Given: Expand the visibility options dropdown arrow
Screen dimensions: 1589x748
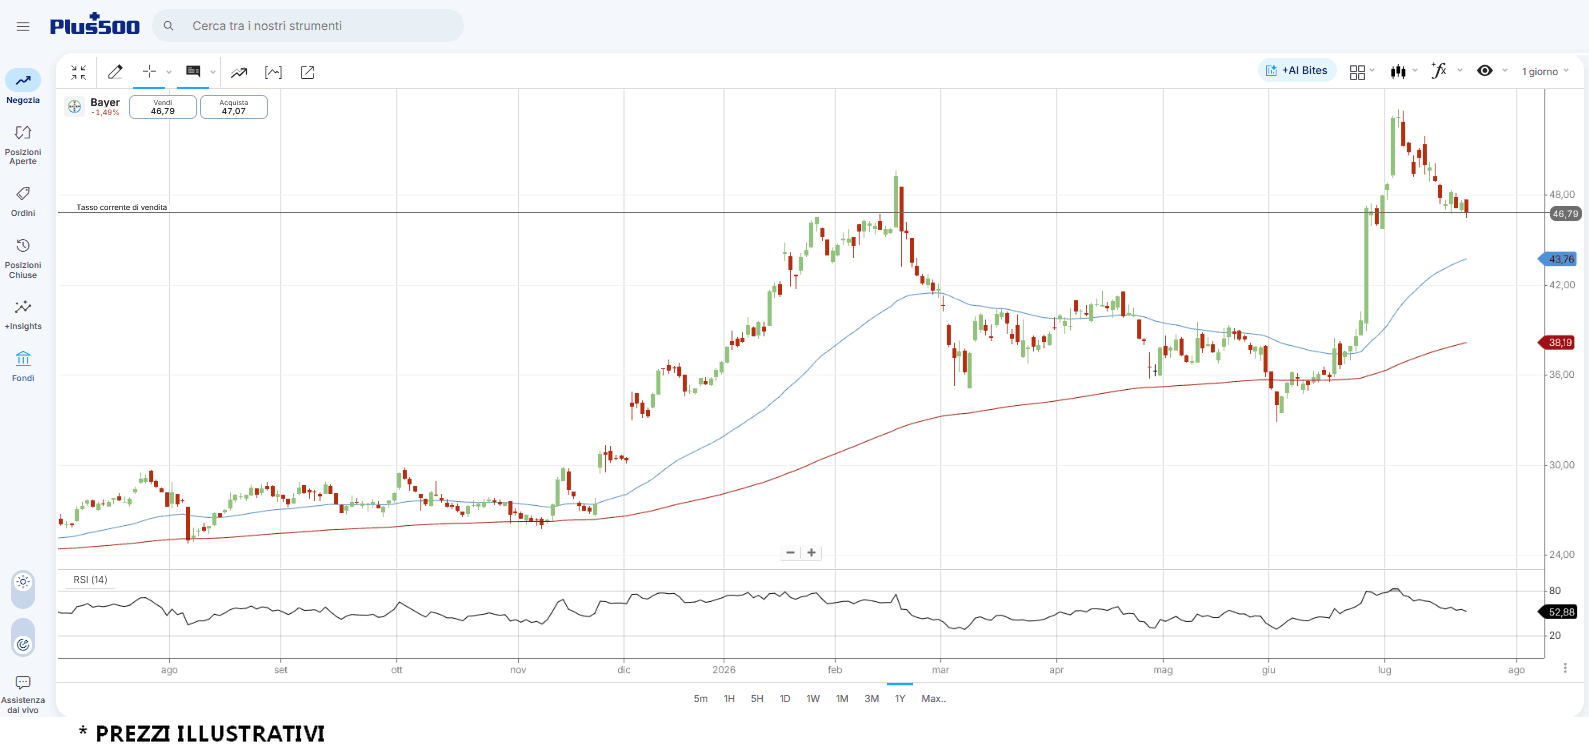Looking at the screenshot, I should [x=1505, y=71].
